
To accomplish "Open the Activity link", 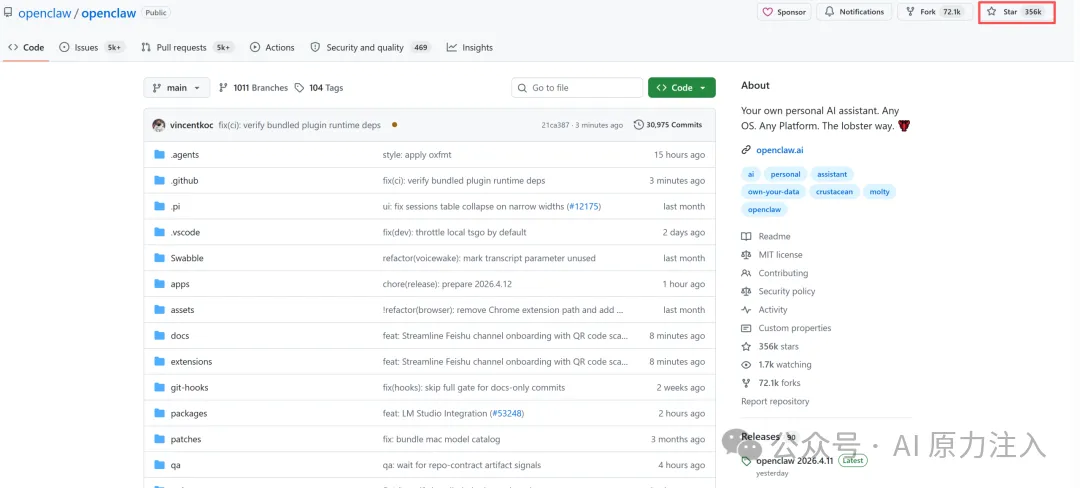I will click(765, 310).
